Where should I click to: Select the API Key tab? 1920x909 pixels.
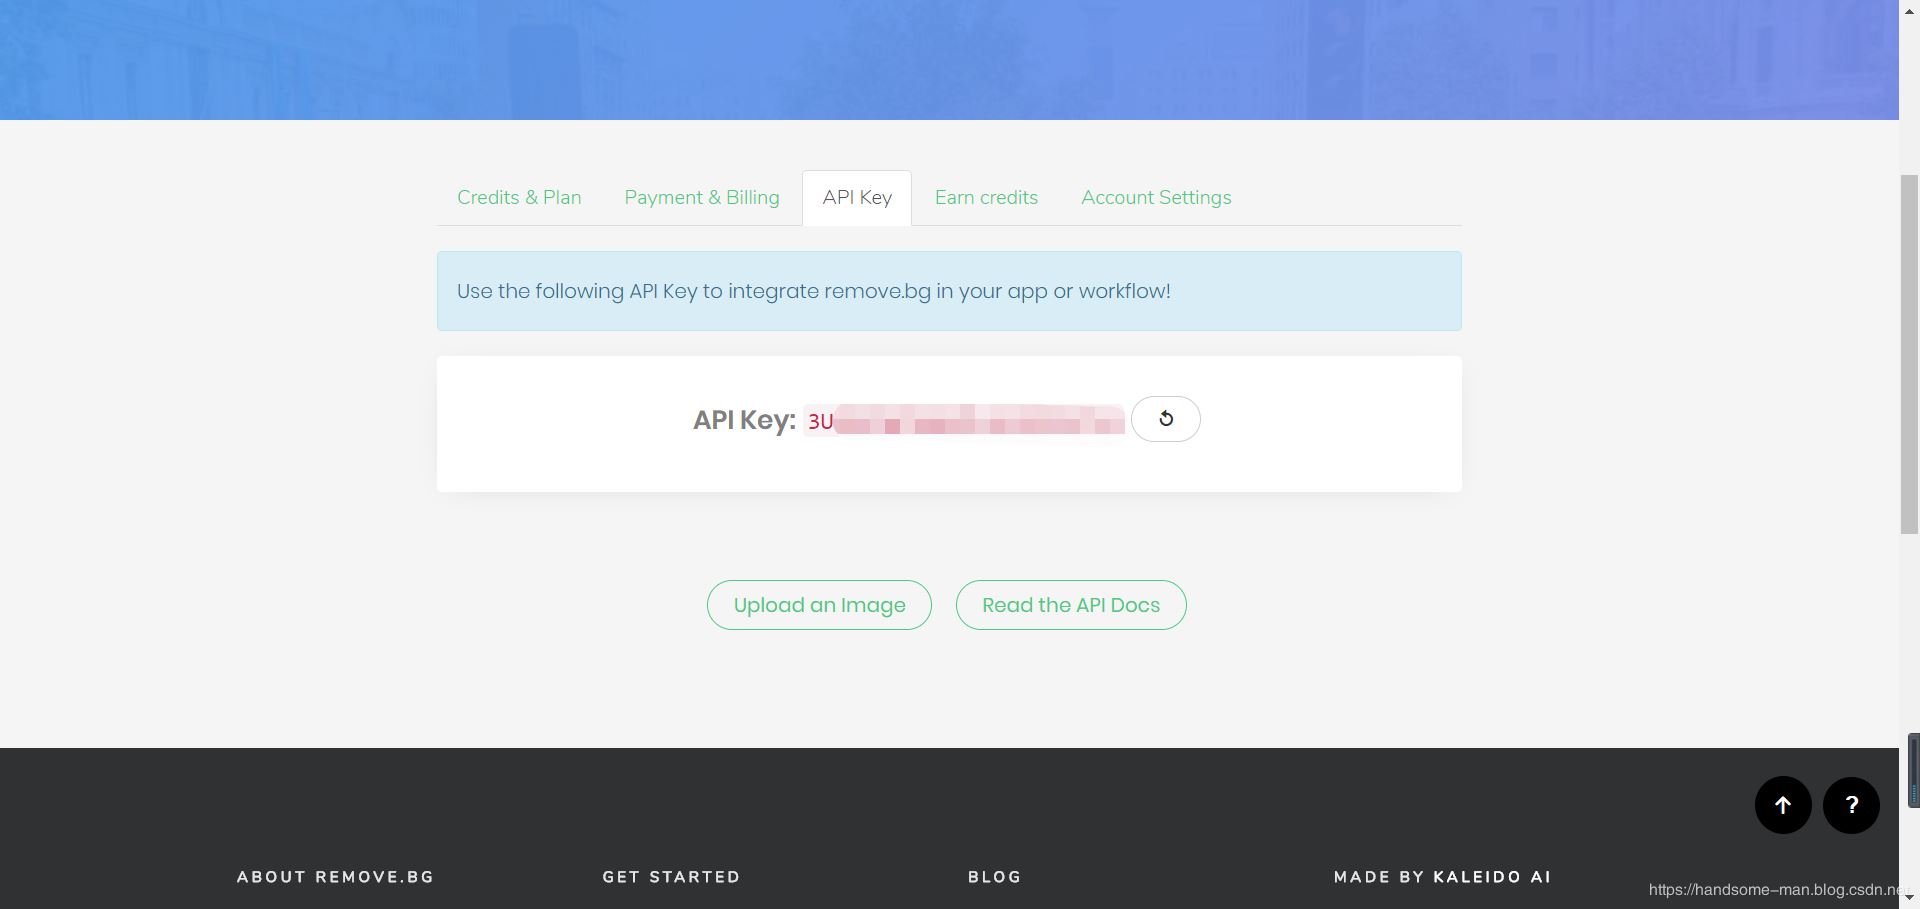(856, 198)
